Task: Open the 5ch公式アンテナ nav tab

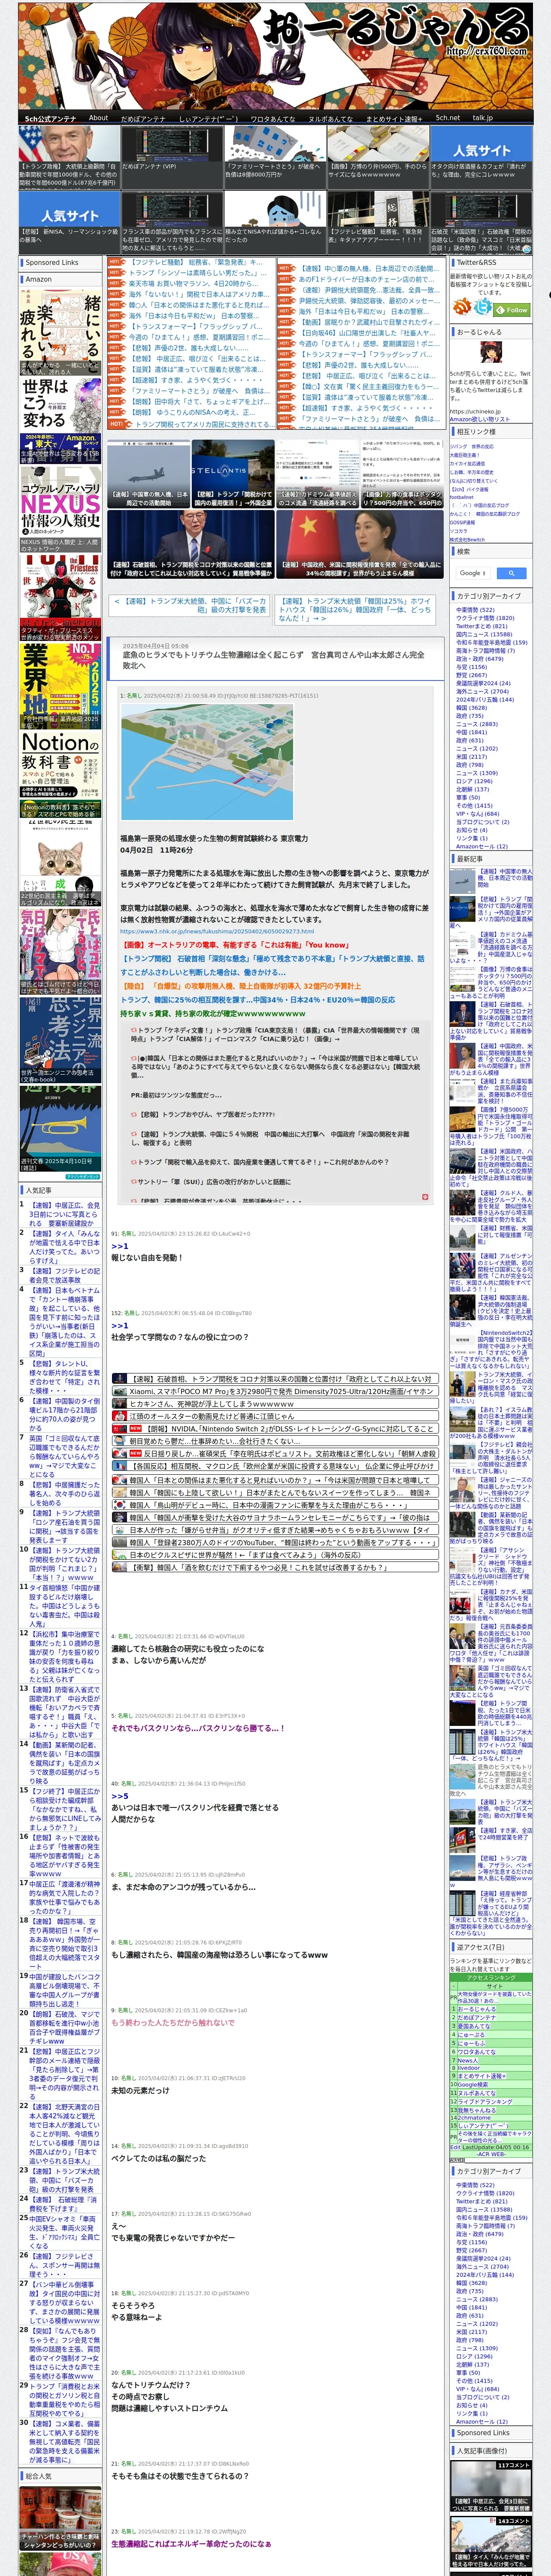Action: click(x=50, y=118)
